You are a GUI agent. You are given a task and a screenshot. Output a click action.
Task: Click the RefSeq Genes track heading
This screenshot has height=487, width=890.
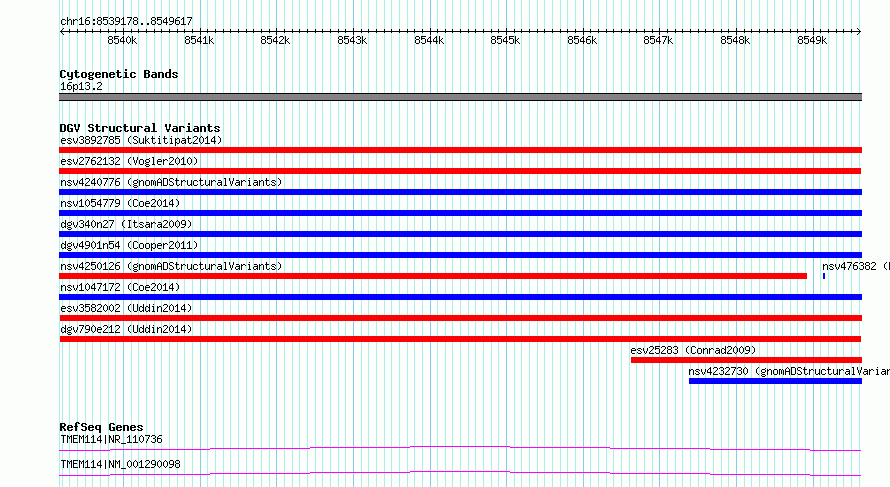pos(101,427)
